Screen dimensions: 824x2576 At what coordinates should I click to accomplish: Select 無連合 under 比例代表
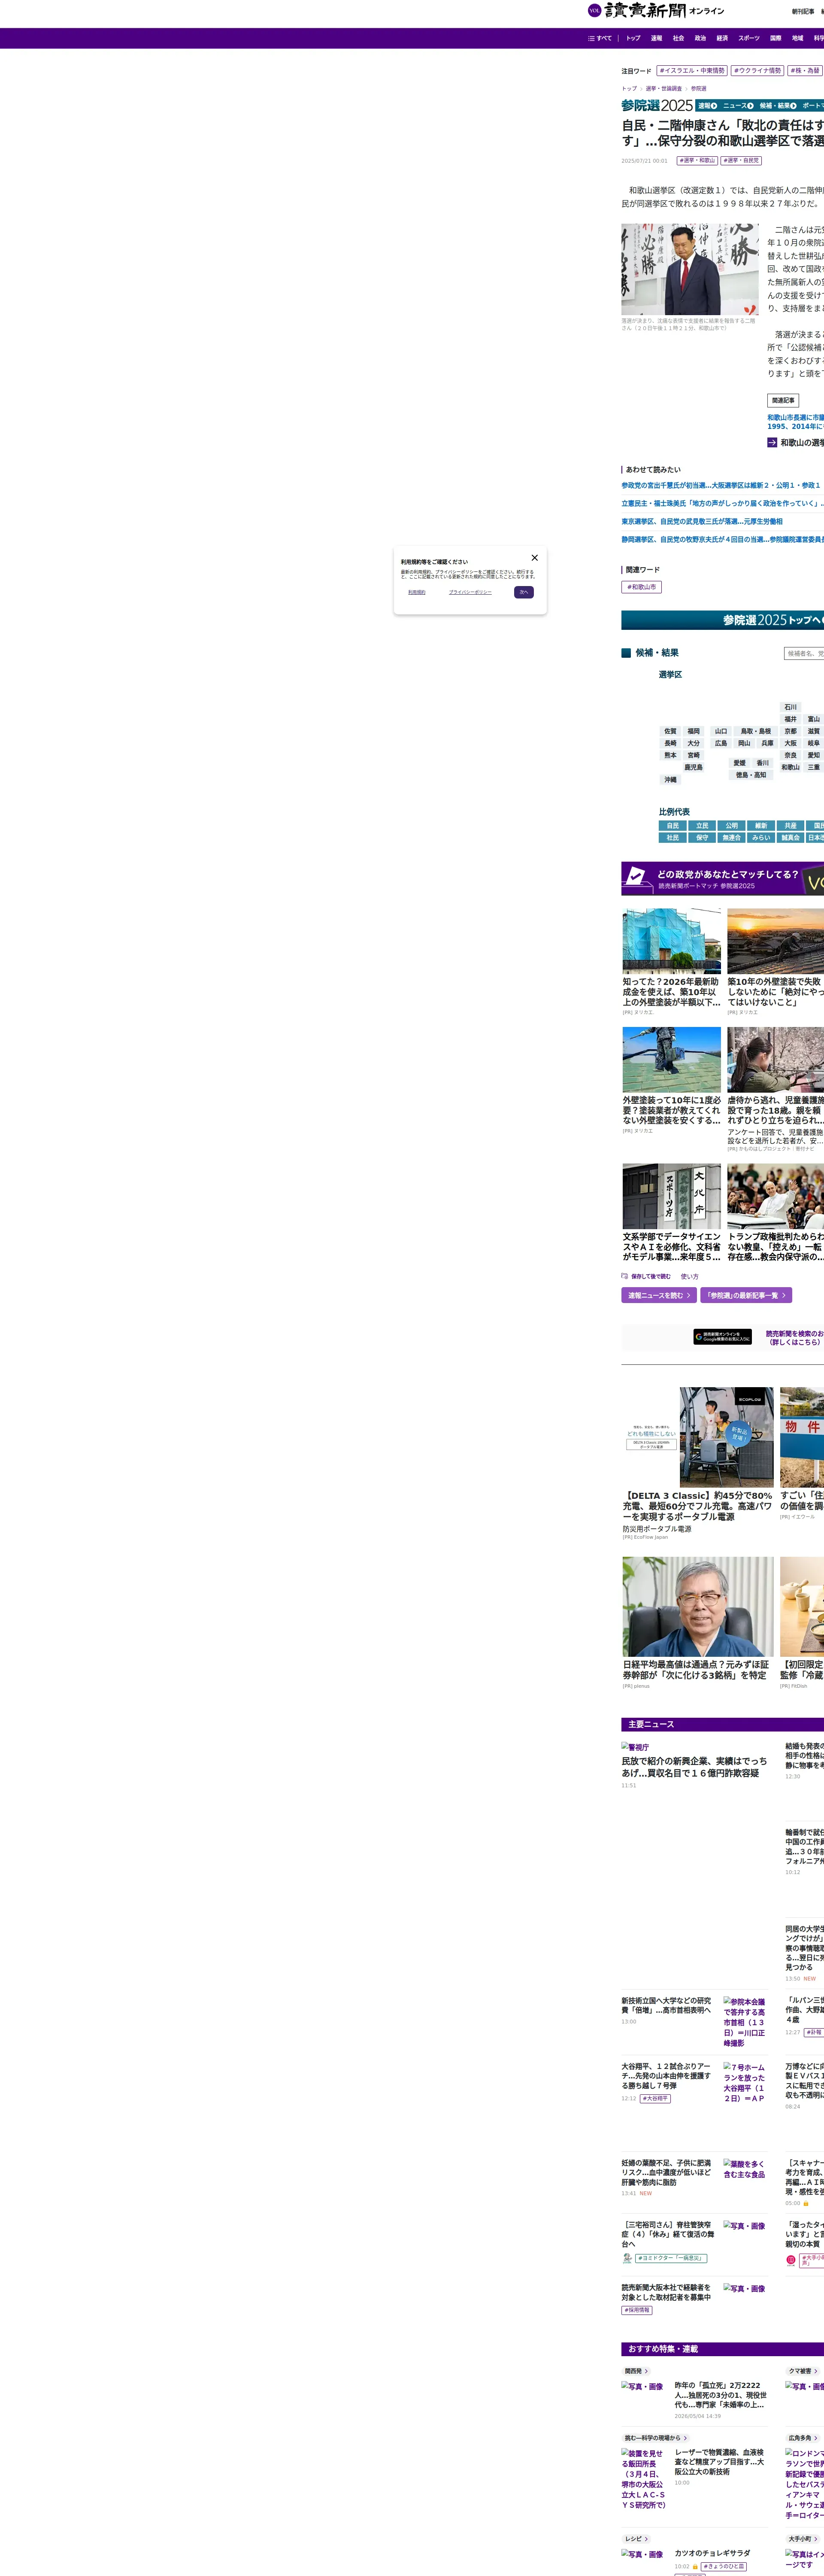point(732,838)
